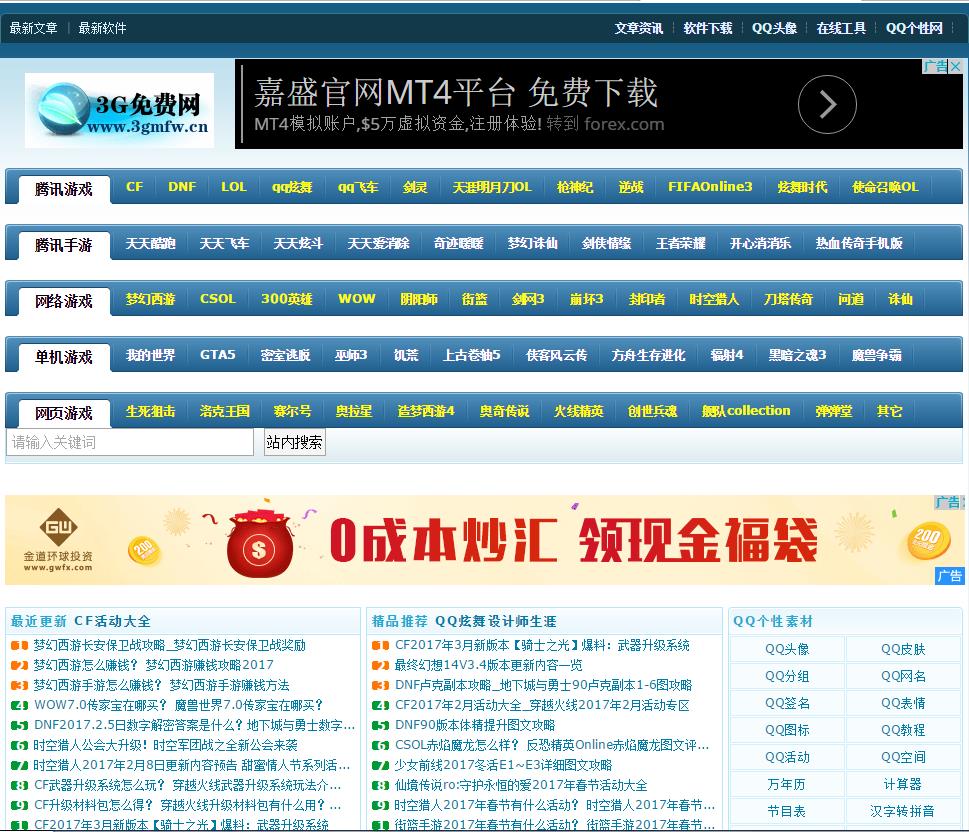969x832 pixels.
Task: Open article 最终幻想14V3.4版本更新内容一览
Action: [488, 665]
